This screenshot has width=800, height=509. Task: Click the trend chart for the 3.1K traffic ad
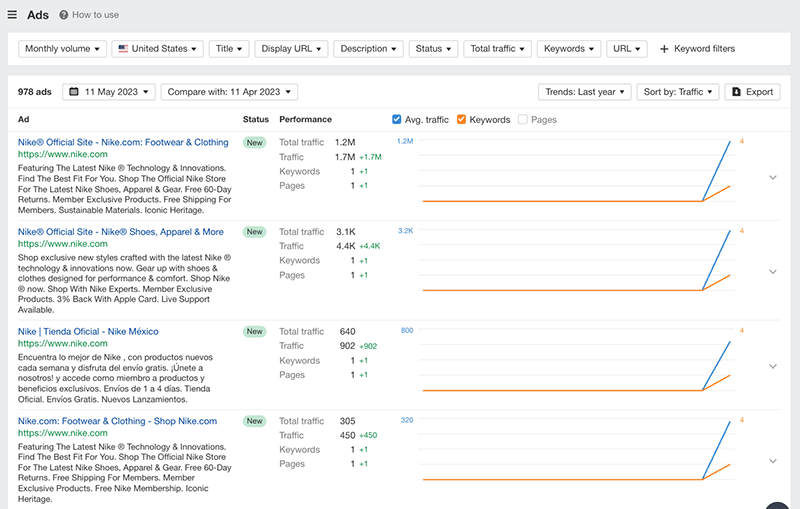[x=577, y=261]
